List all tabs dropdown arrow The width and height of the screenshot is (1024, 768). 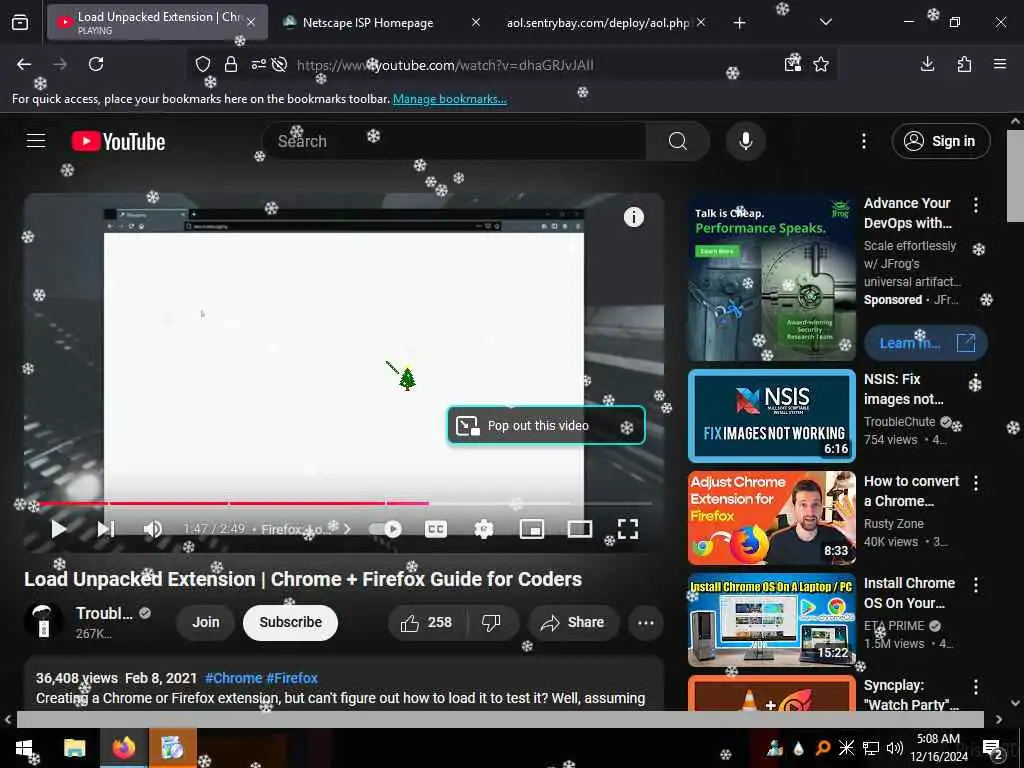(x=825, y=22)
